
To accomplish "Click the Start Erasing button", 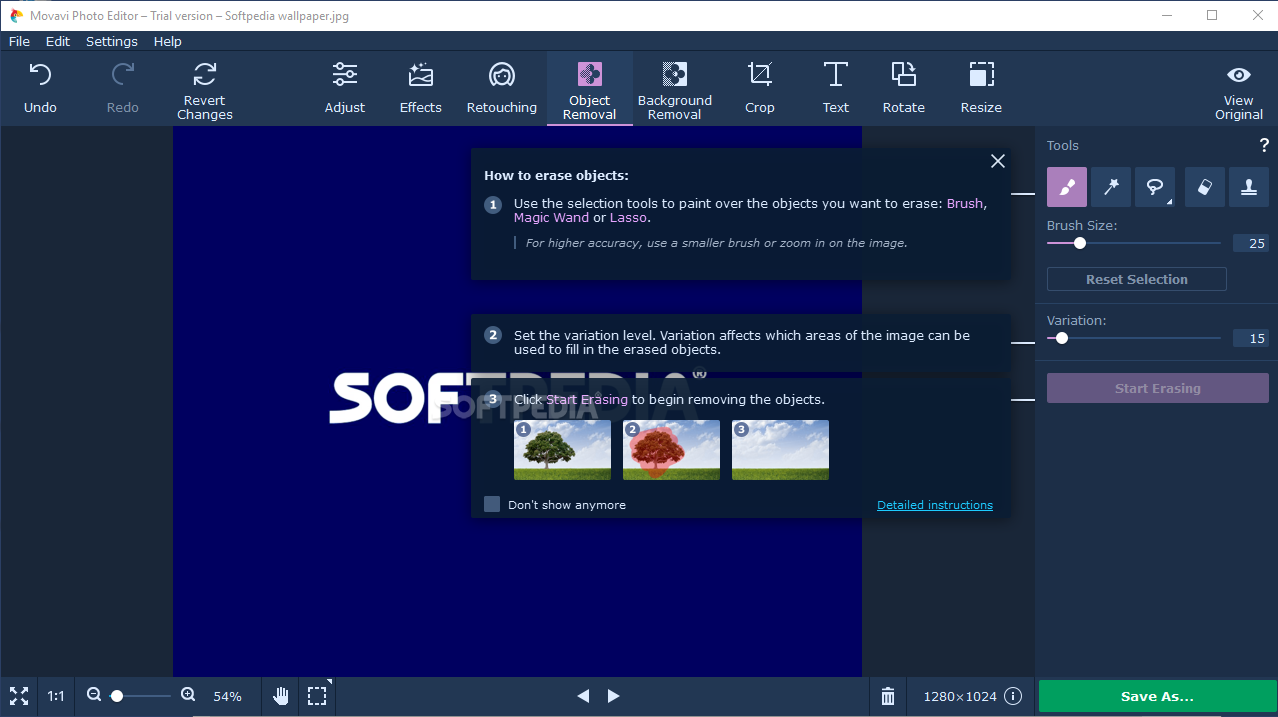I will click(1158, 388).
